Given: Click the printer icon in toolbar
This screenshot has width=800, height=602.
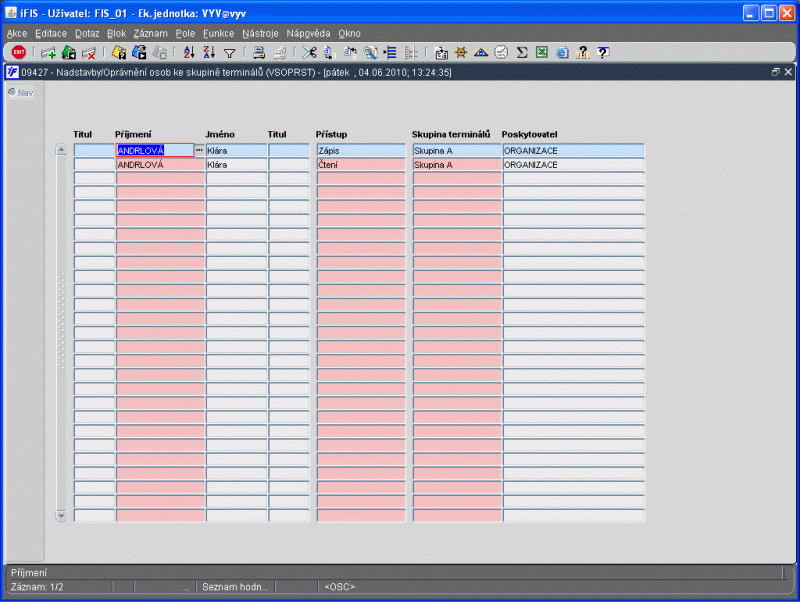Looking at the screenshot, I should click(x=259, y=52).
